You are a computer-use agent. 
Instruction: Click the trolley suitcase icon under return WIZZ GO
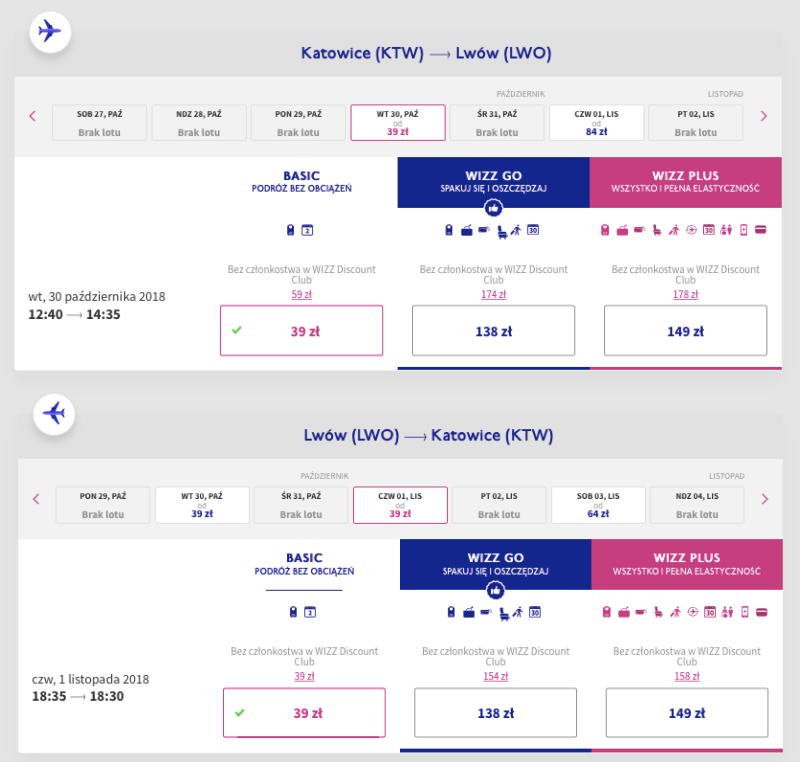tap(469, 612)
